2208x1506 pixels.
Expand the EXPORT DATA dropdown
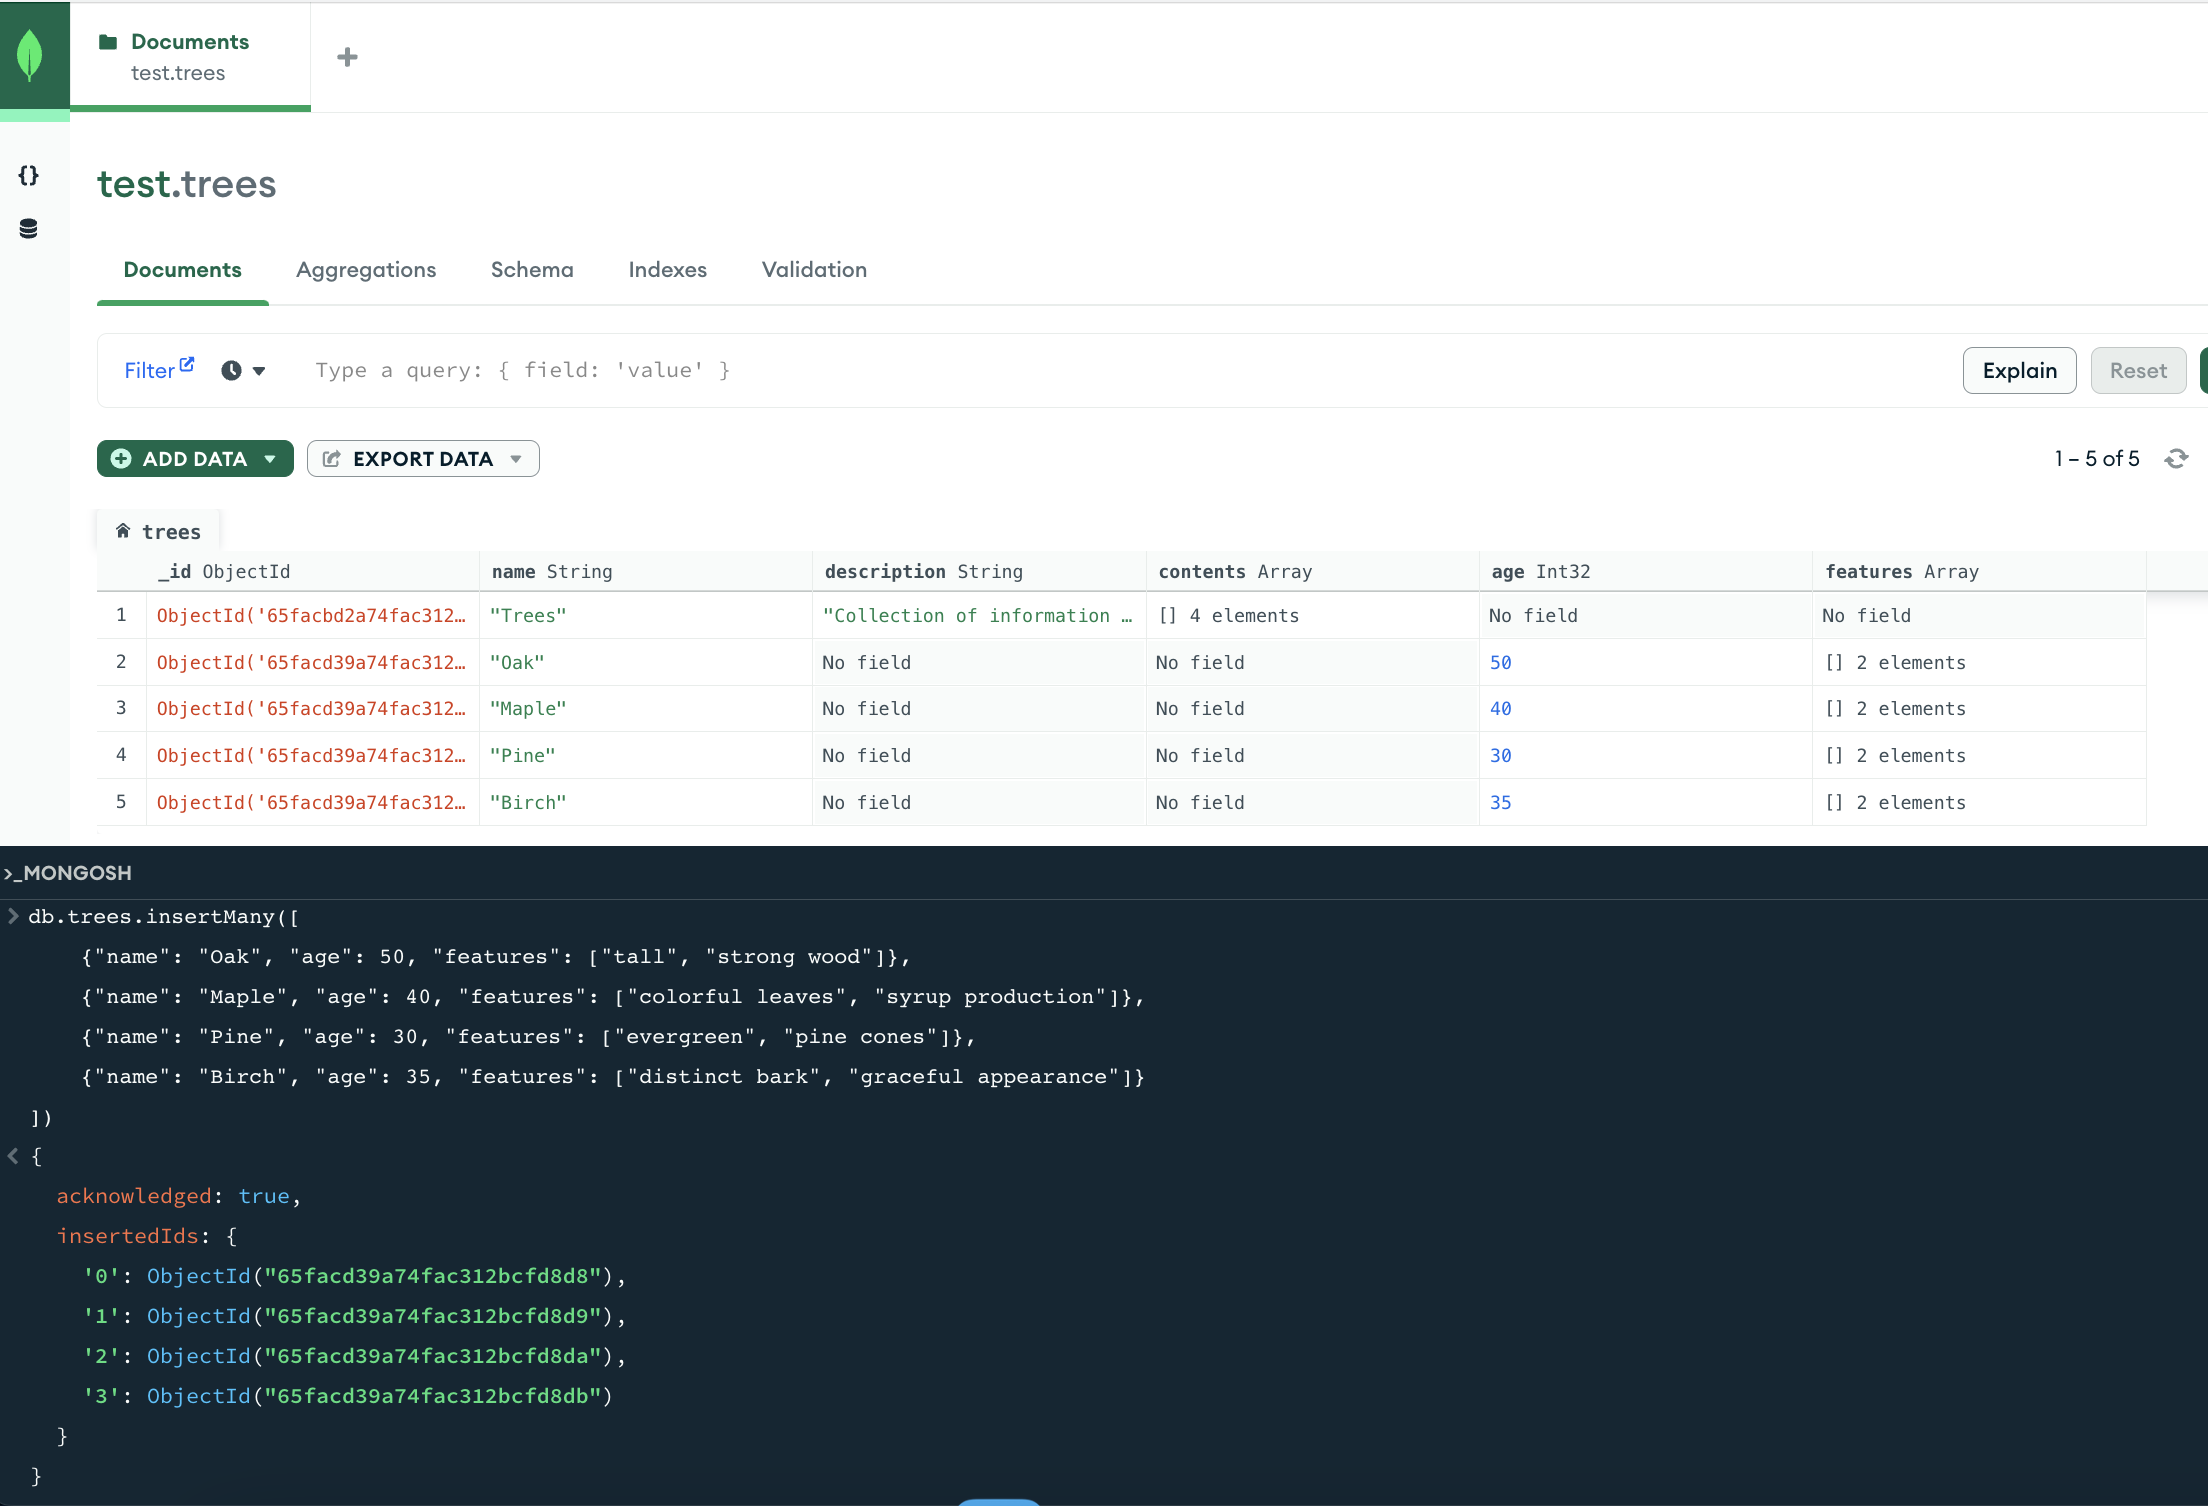(x=423, y=459)
